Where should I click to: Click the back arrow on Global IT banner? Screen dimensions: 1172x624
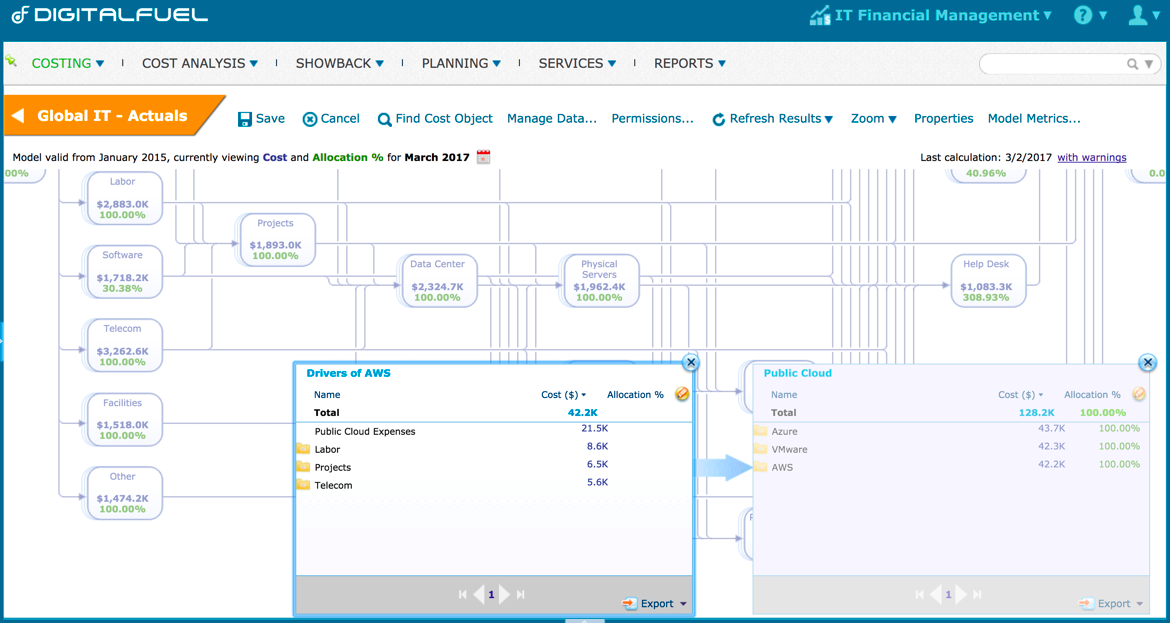[19, 116]
